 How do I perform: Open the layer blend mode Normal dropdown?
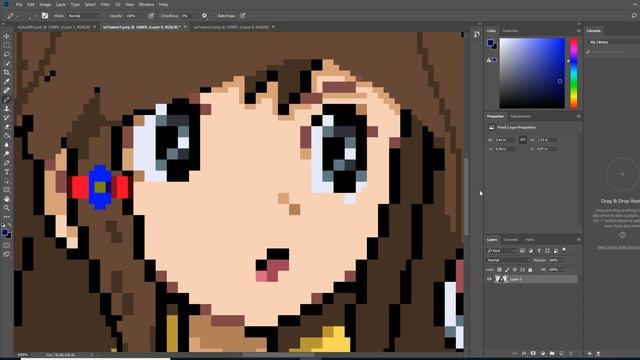coord(508,260)
